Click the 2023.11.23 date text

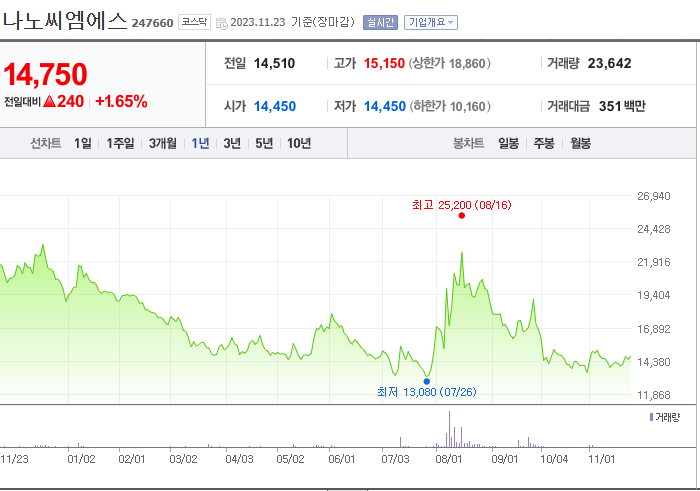258,22
